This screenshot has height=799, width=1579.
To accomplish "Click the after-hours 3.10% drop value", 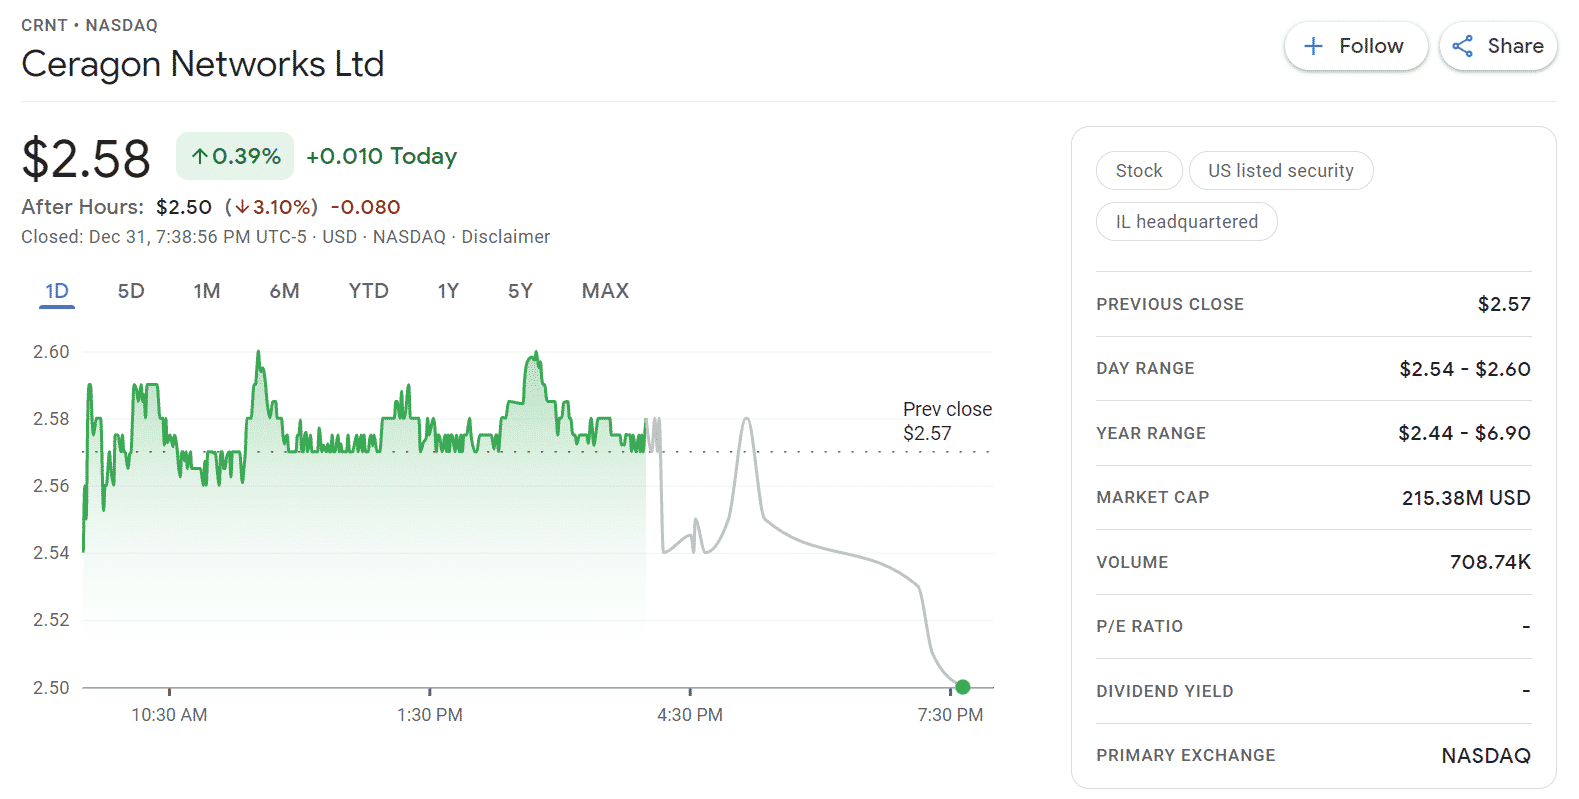I will point(271,207).
